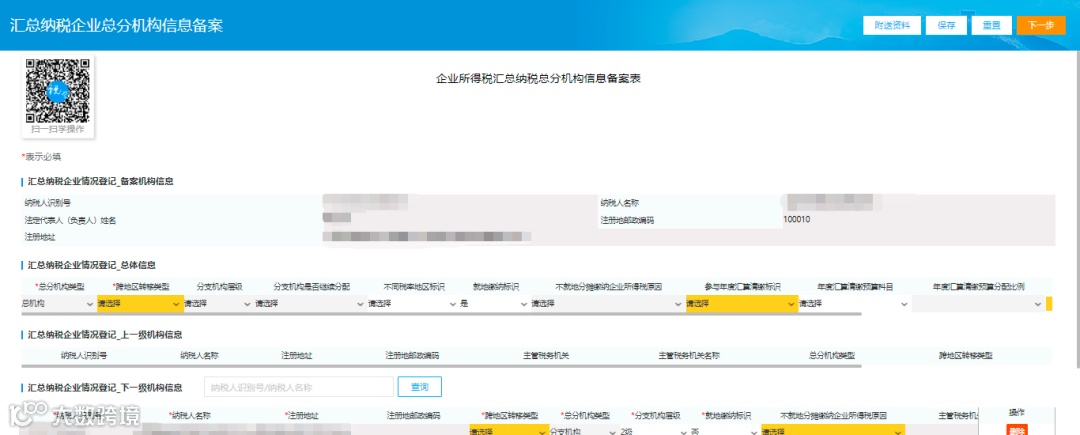This screenshot has height=435, width=1080.
Task: Open lower-level row 跨地区转移类型 dropdown
Action: [508, 431]
